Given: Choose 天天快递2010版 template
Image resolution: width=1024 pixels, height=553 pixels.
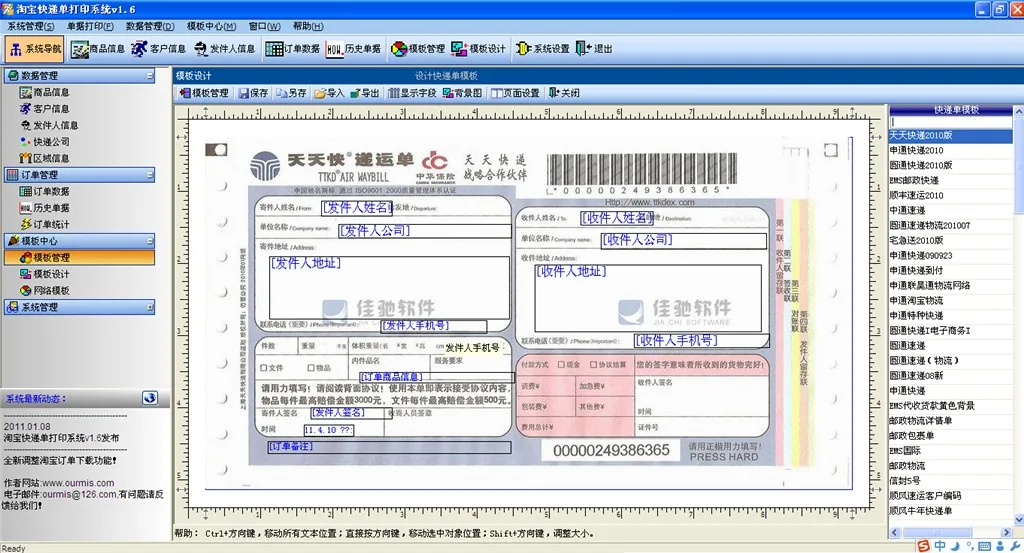Looking at the screenshot, I should click(950, 136).
